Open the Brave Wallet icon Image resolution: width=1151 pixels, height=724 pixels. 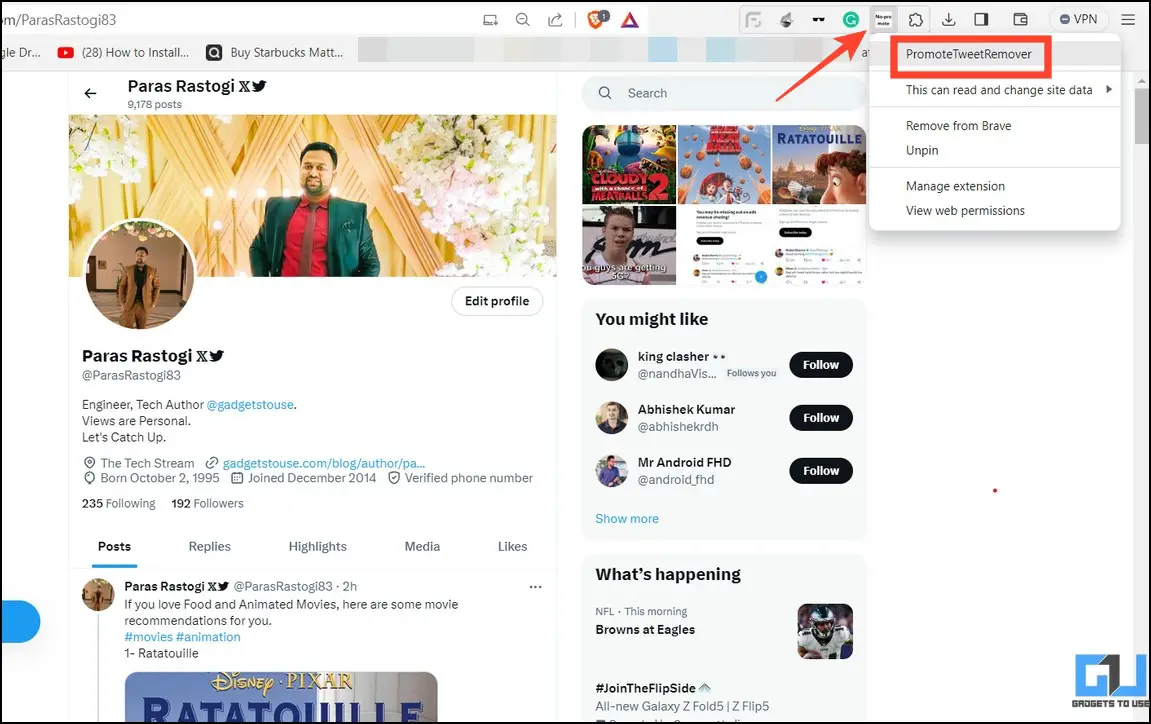click(1020, 20)
